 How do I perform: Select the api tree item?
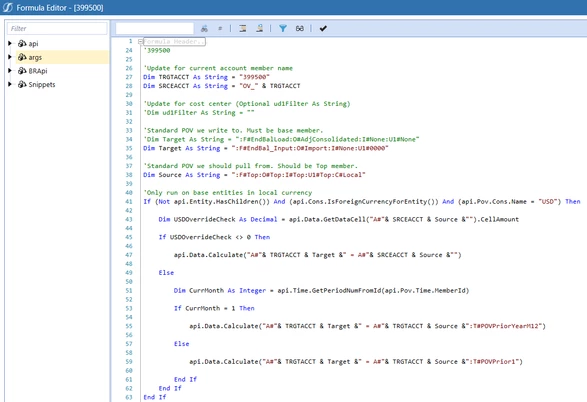(33, 44)
